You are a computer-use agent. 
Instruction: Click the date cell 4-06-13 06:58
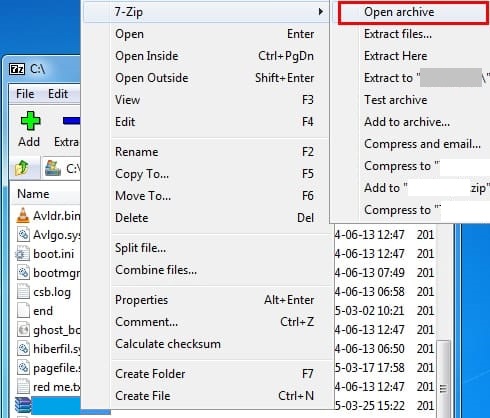[x=370, y=292]
